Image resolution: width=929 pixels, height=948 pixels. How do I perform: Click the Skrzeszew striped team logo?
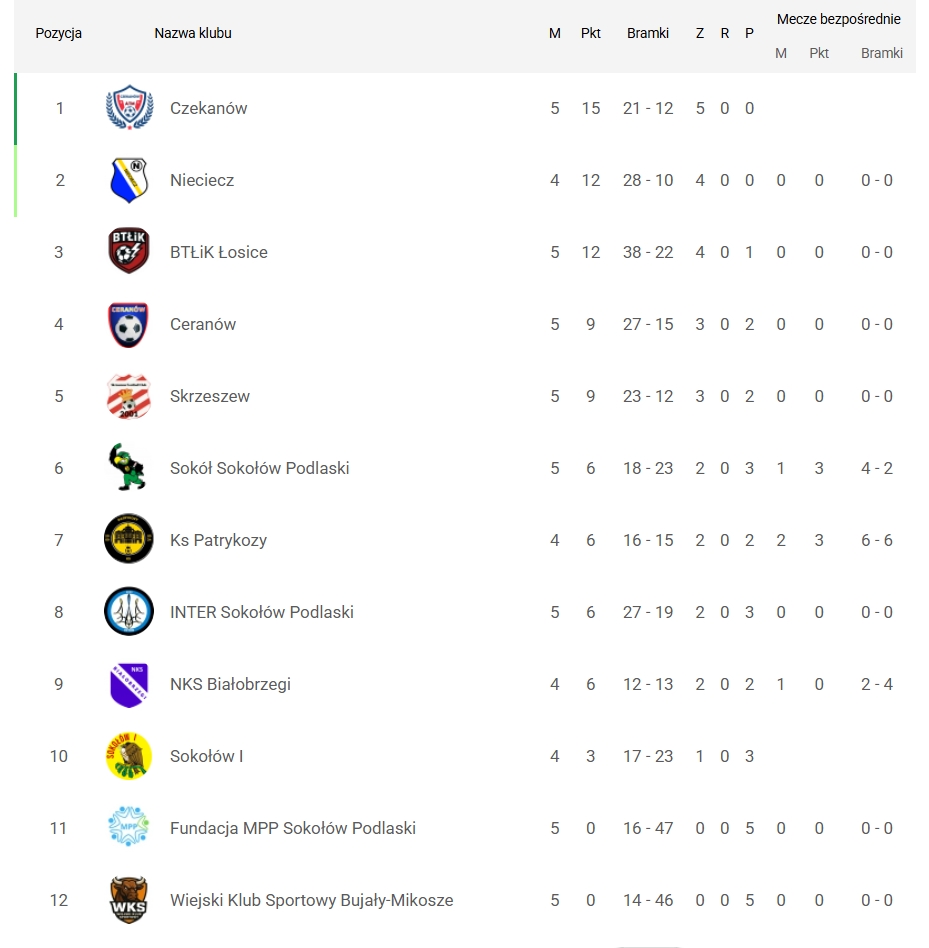tap(129, 396)
